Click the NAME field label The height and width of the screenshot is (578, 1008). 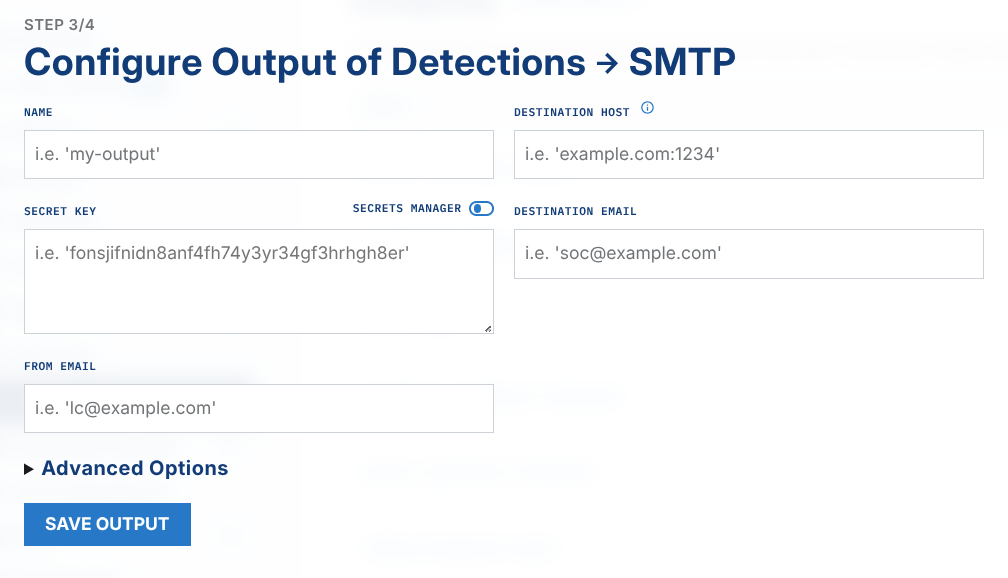(x=38, y=113)
